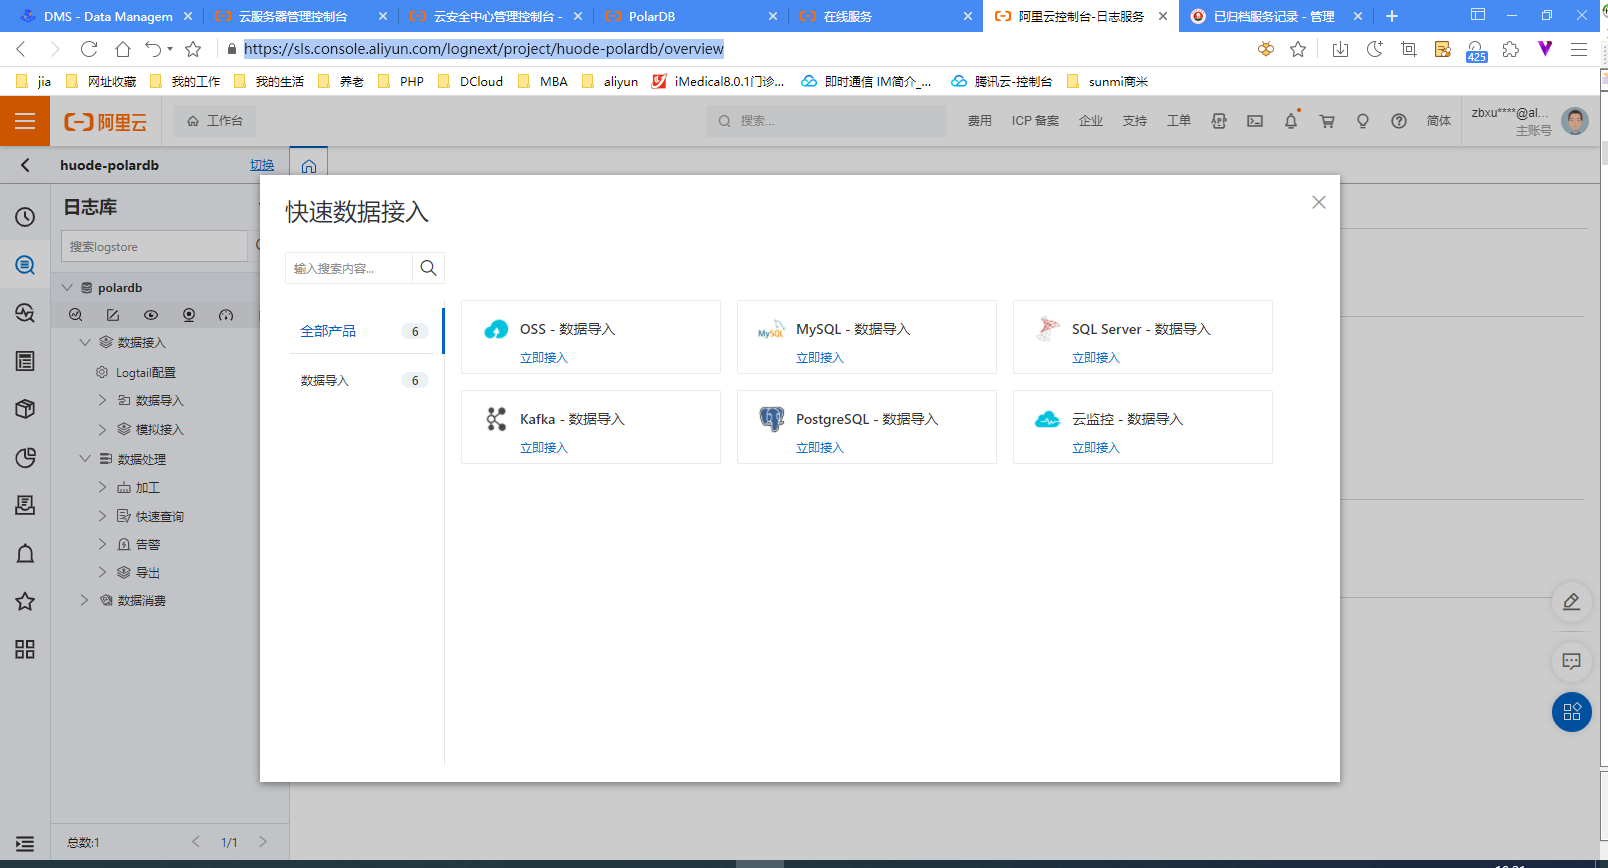Open the 费用 menu

coord(980,121)
